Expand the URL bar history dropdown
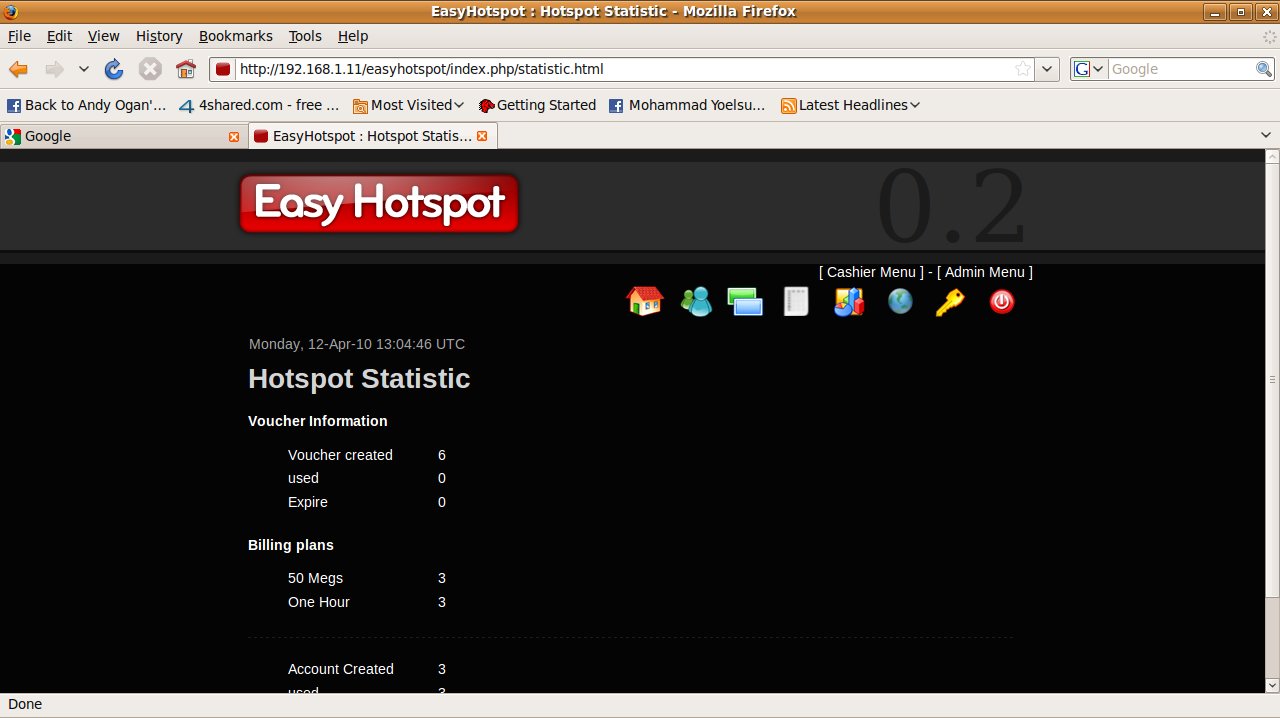This screenshot has width=1280, height=718. coord(1047,69)
